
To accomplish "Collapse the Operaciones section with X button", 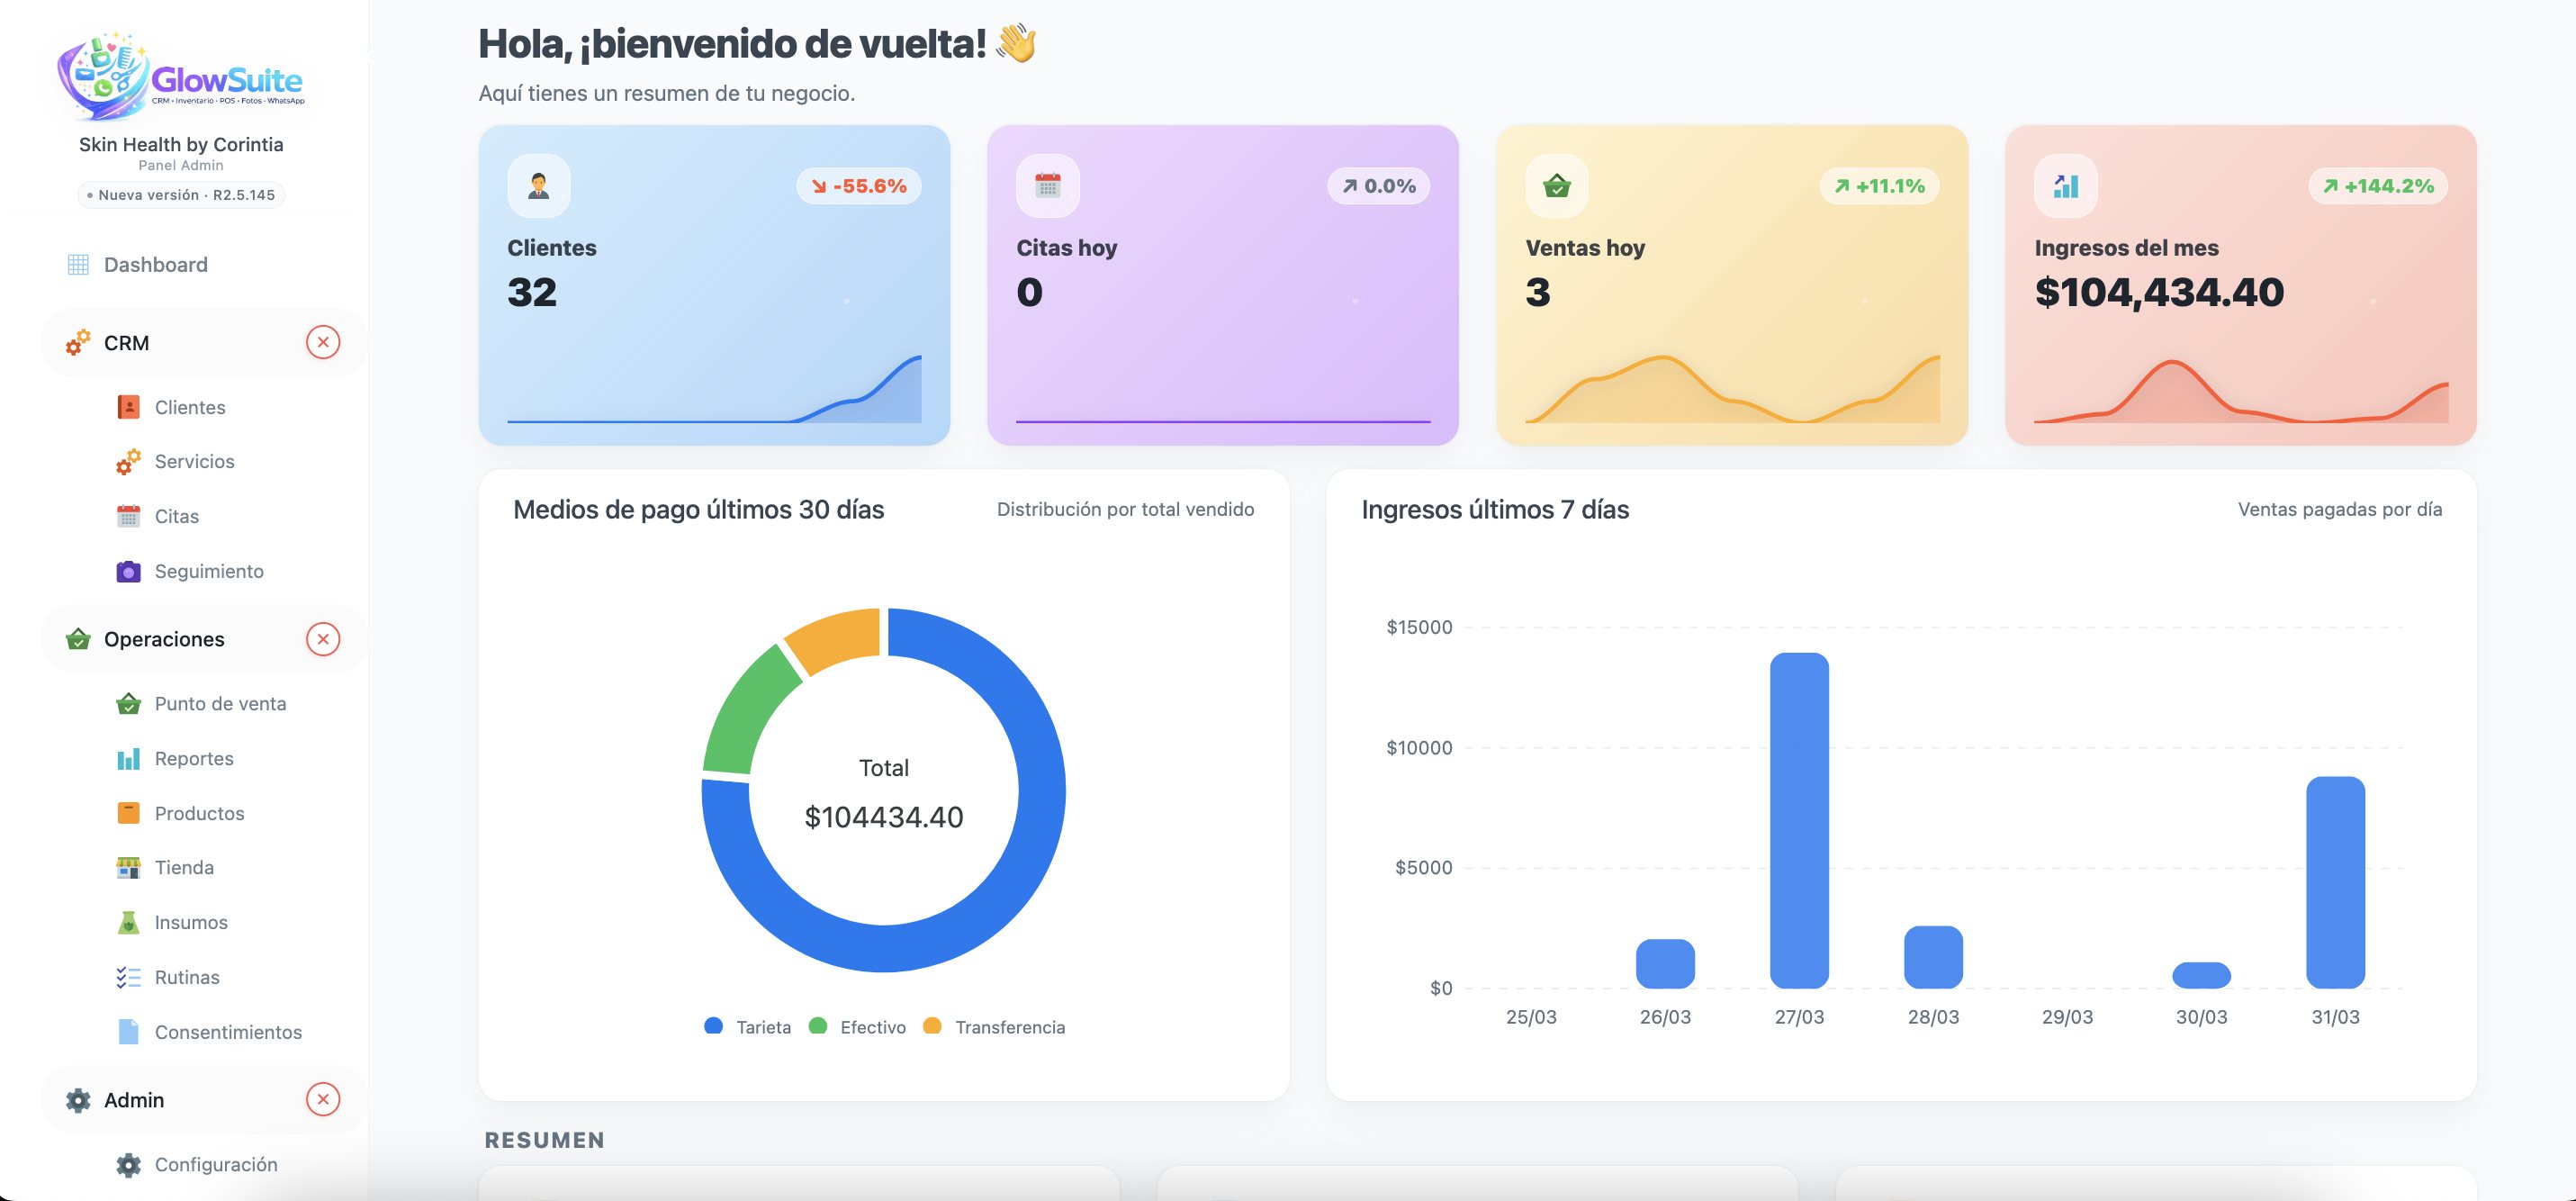I will click(323, 639).
